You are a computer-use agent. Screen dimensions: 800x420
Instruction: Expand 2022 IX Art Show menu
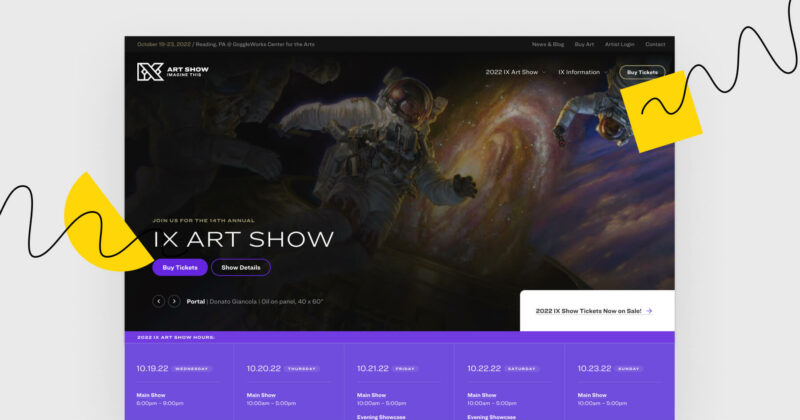(x=515, y=72)
